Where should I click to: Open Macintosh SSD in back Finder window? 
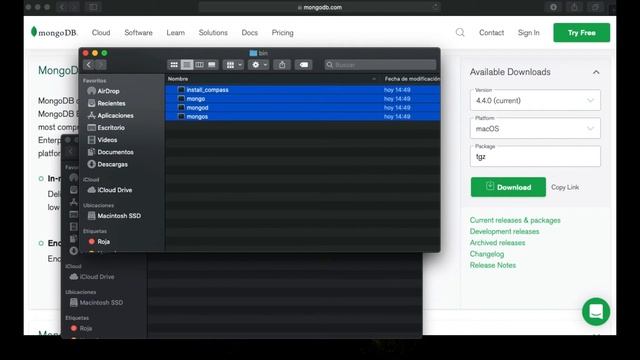(x=96, y=302)
